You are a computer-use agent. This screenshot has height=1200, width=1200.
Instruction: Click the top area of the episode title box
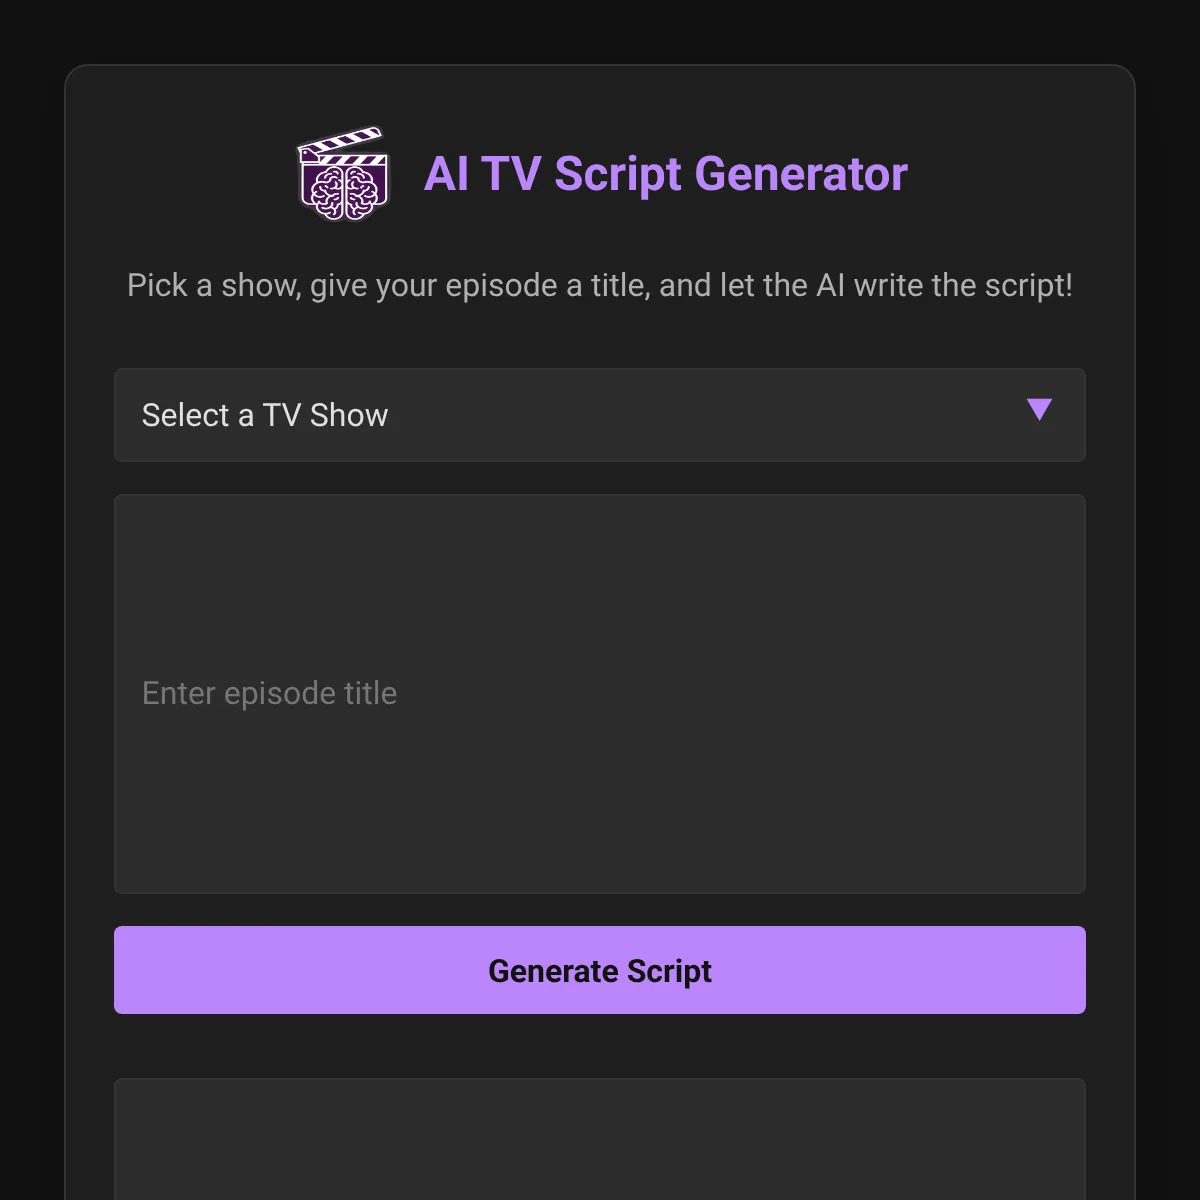600,530
